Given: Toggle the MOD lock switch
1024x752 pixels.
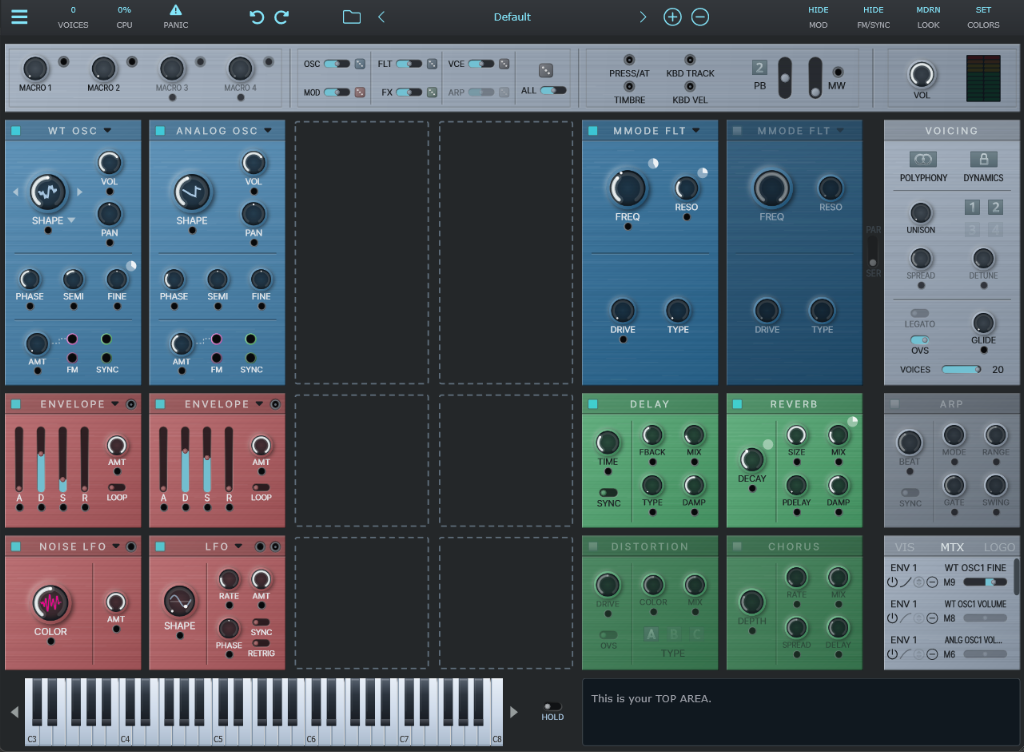Looking at the screenshot, I should pos(337,93).
